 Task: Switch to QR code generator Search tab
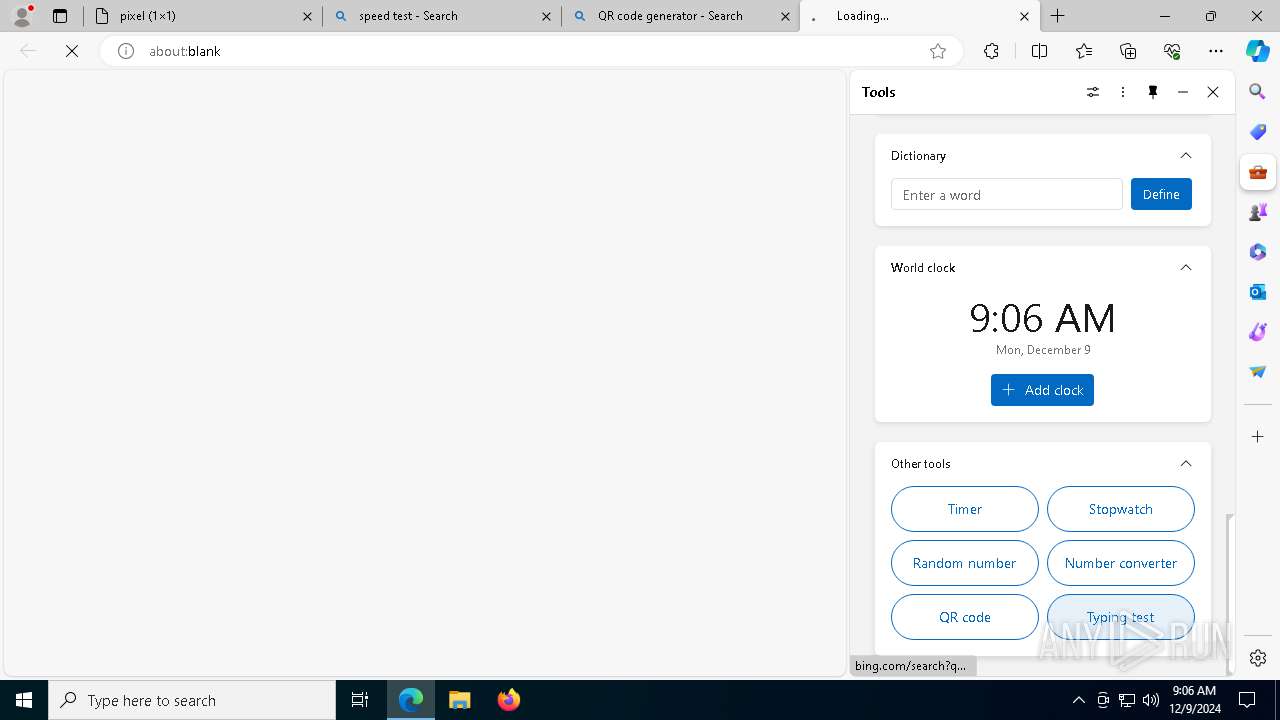pyautogui.click(x=681, y=16)
